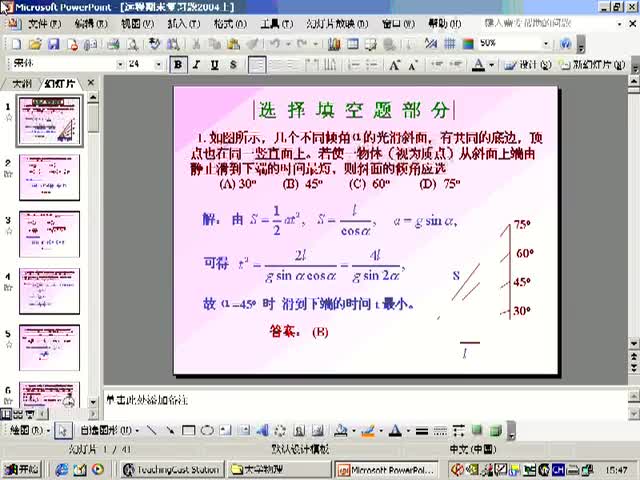Open the 幻灯片放映(D) menu

click(337, 24)
